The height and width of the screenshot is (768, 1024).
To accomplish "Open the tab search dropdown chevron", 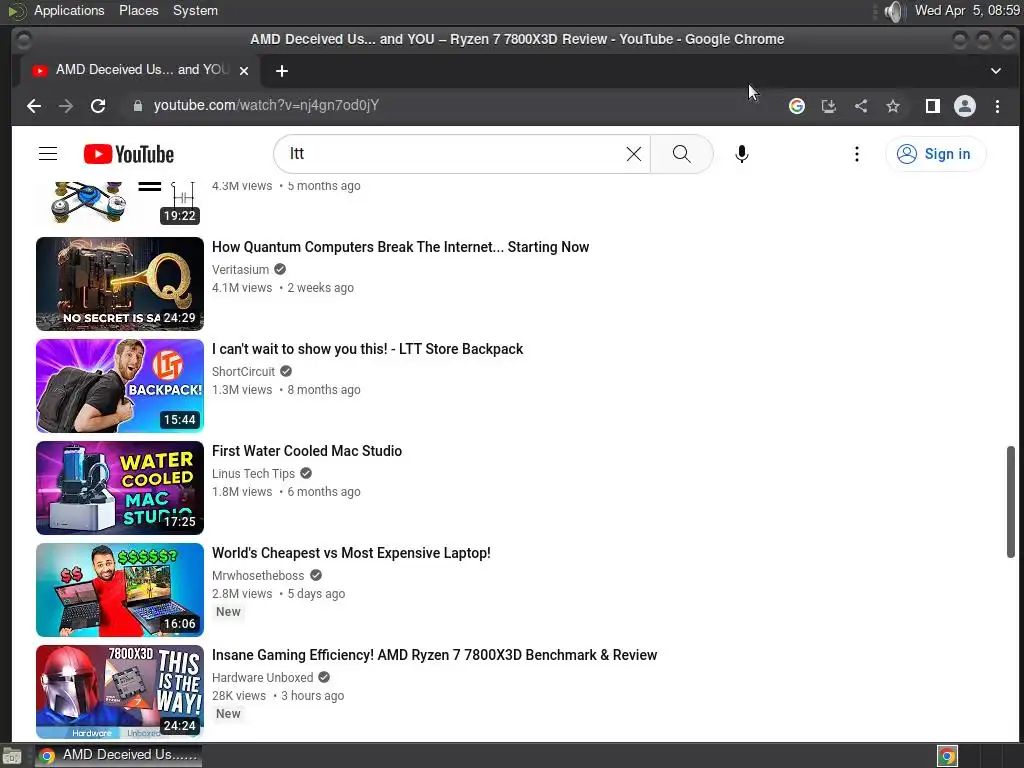I will pos(996,71).
